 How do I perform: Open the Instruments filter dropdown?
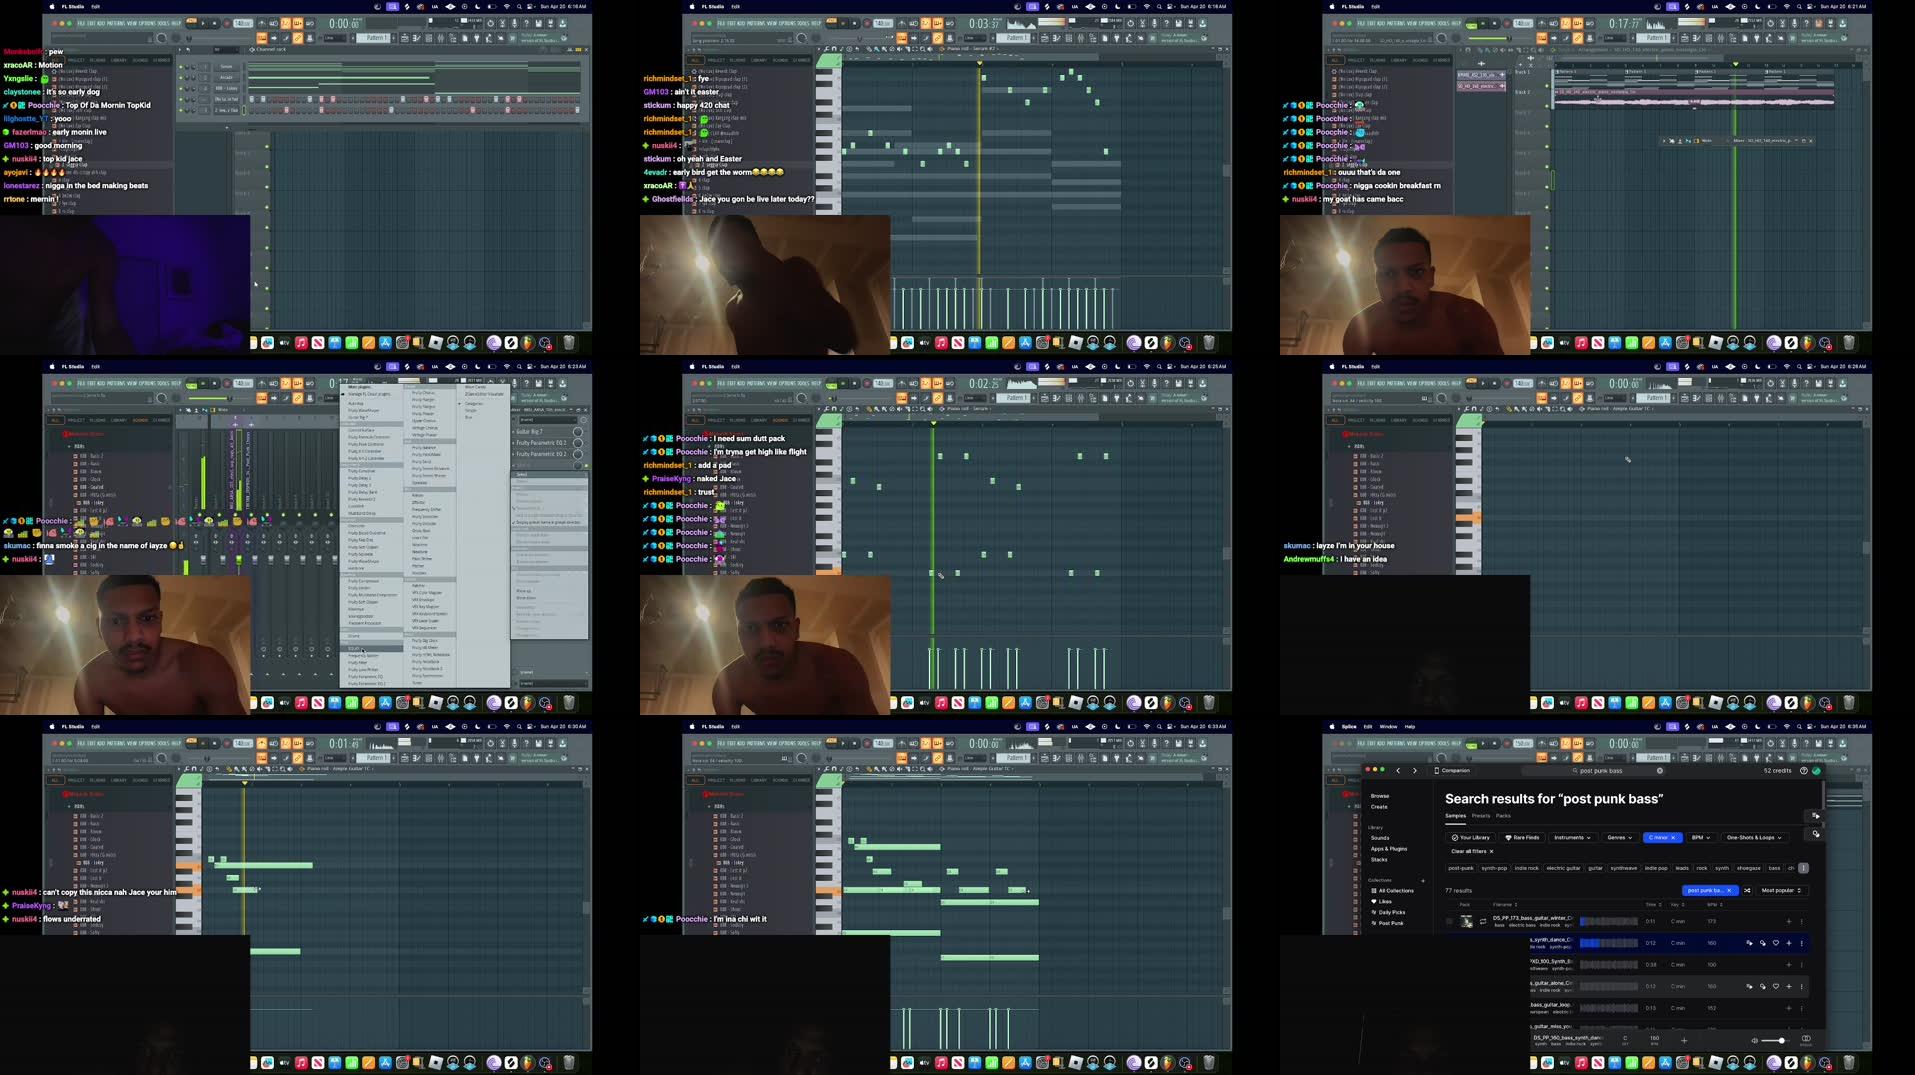tap(1573, 838)
